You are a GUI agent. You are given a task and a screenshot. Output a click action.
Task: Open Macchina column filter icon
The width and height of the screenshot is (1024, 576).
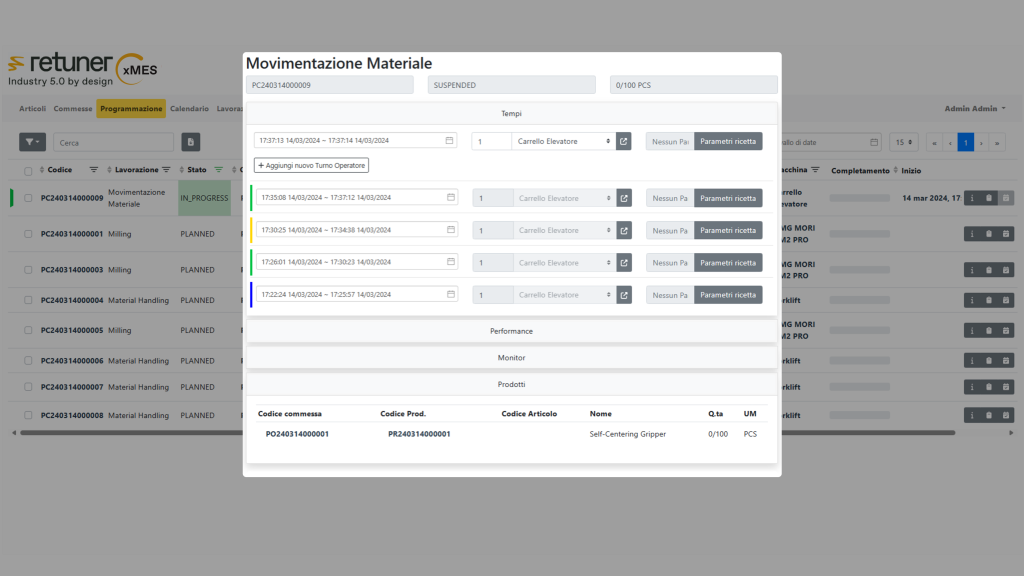pyautogui.click(x=815, y=170)
